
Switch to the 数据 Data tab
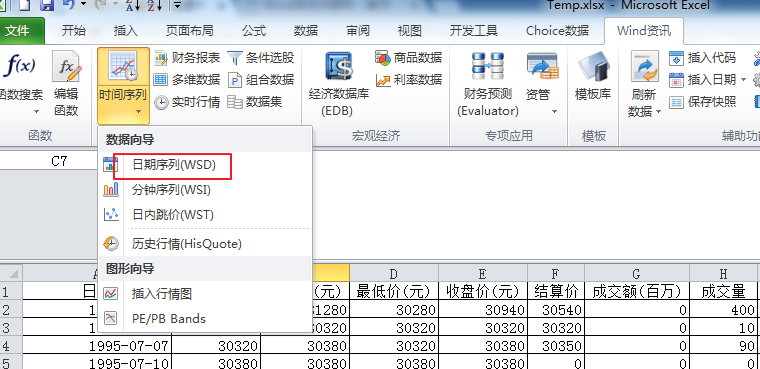[x=306, y=31]
